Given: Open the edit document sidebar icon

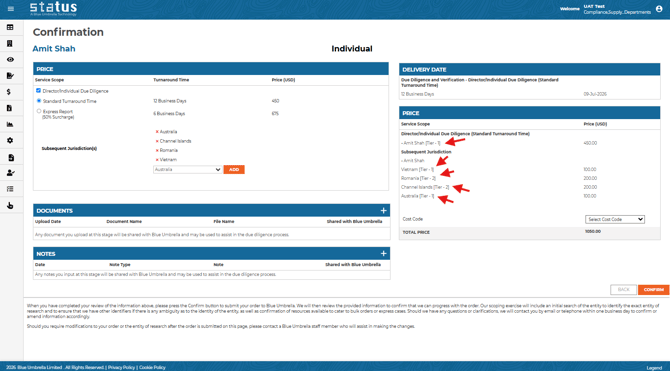Looking at the screenshot, I should click(x=10, y=76).
